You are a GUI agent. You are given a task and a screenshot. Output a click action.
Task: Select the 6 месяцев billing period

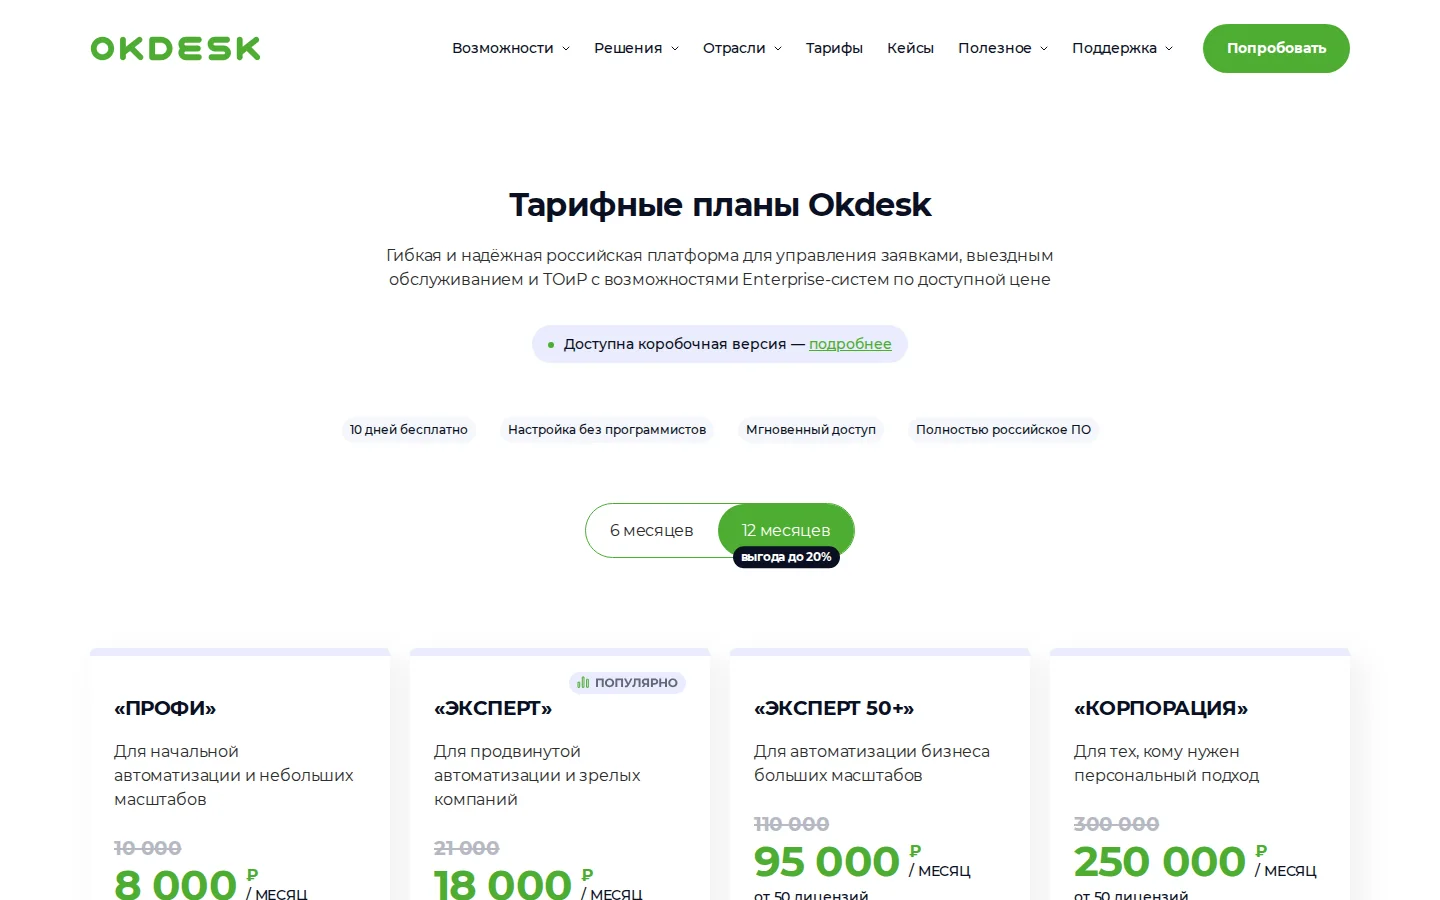pos(651,530)
